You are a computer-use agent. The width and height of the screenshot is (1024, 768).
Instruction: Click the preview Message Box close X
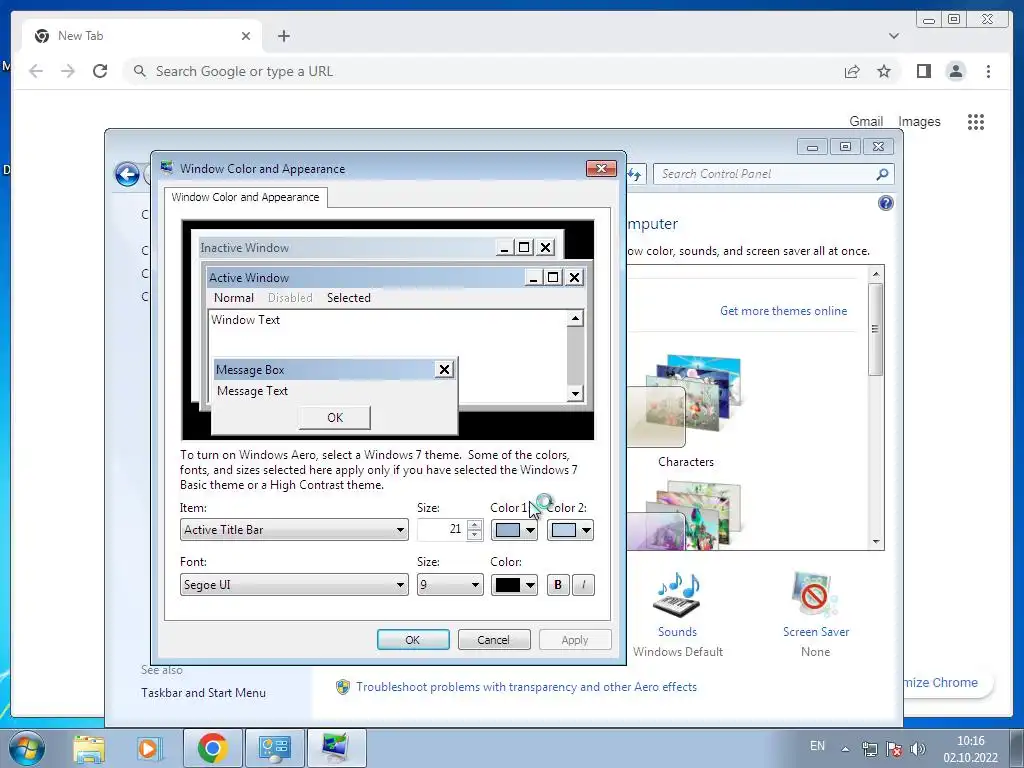(x=444, y=370)
